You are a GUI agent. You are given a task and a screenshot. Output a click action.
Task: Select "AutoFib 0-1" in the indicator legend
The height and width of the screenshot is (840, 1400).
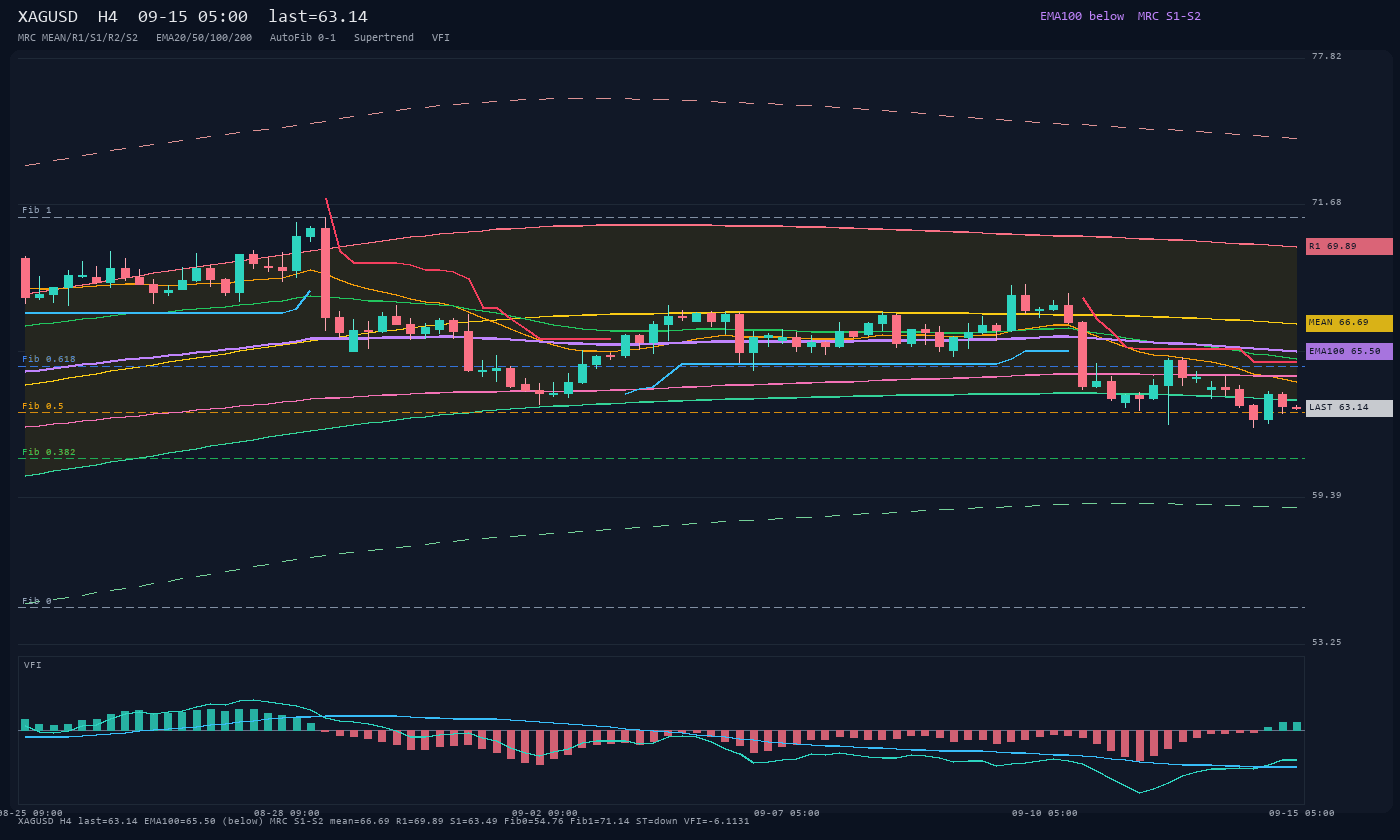pos(303,38)
